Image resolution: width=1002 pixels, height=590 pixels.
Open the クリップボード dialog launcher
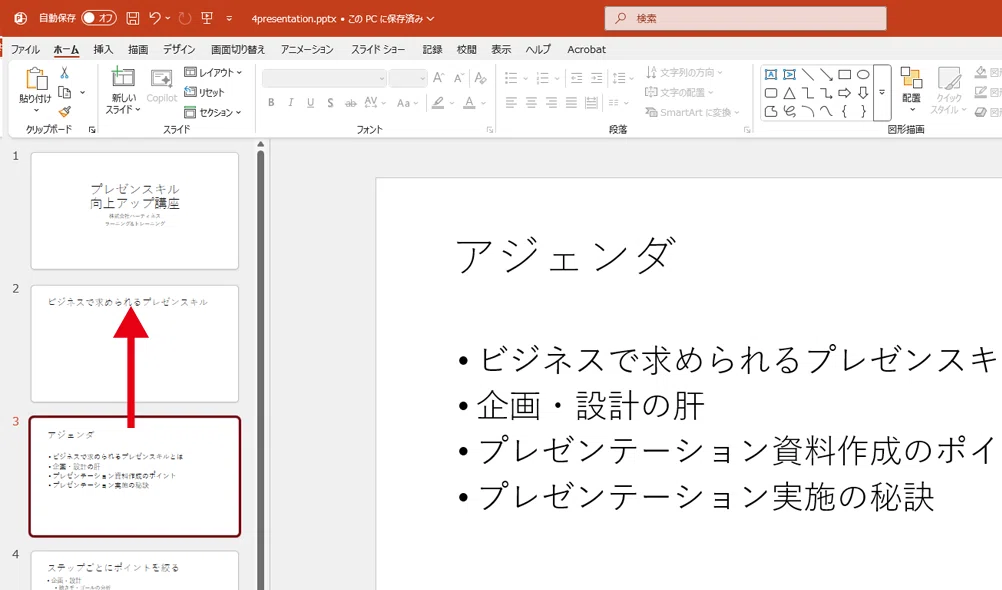pos(92,130)
